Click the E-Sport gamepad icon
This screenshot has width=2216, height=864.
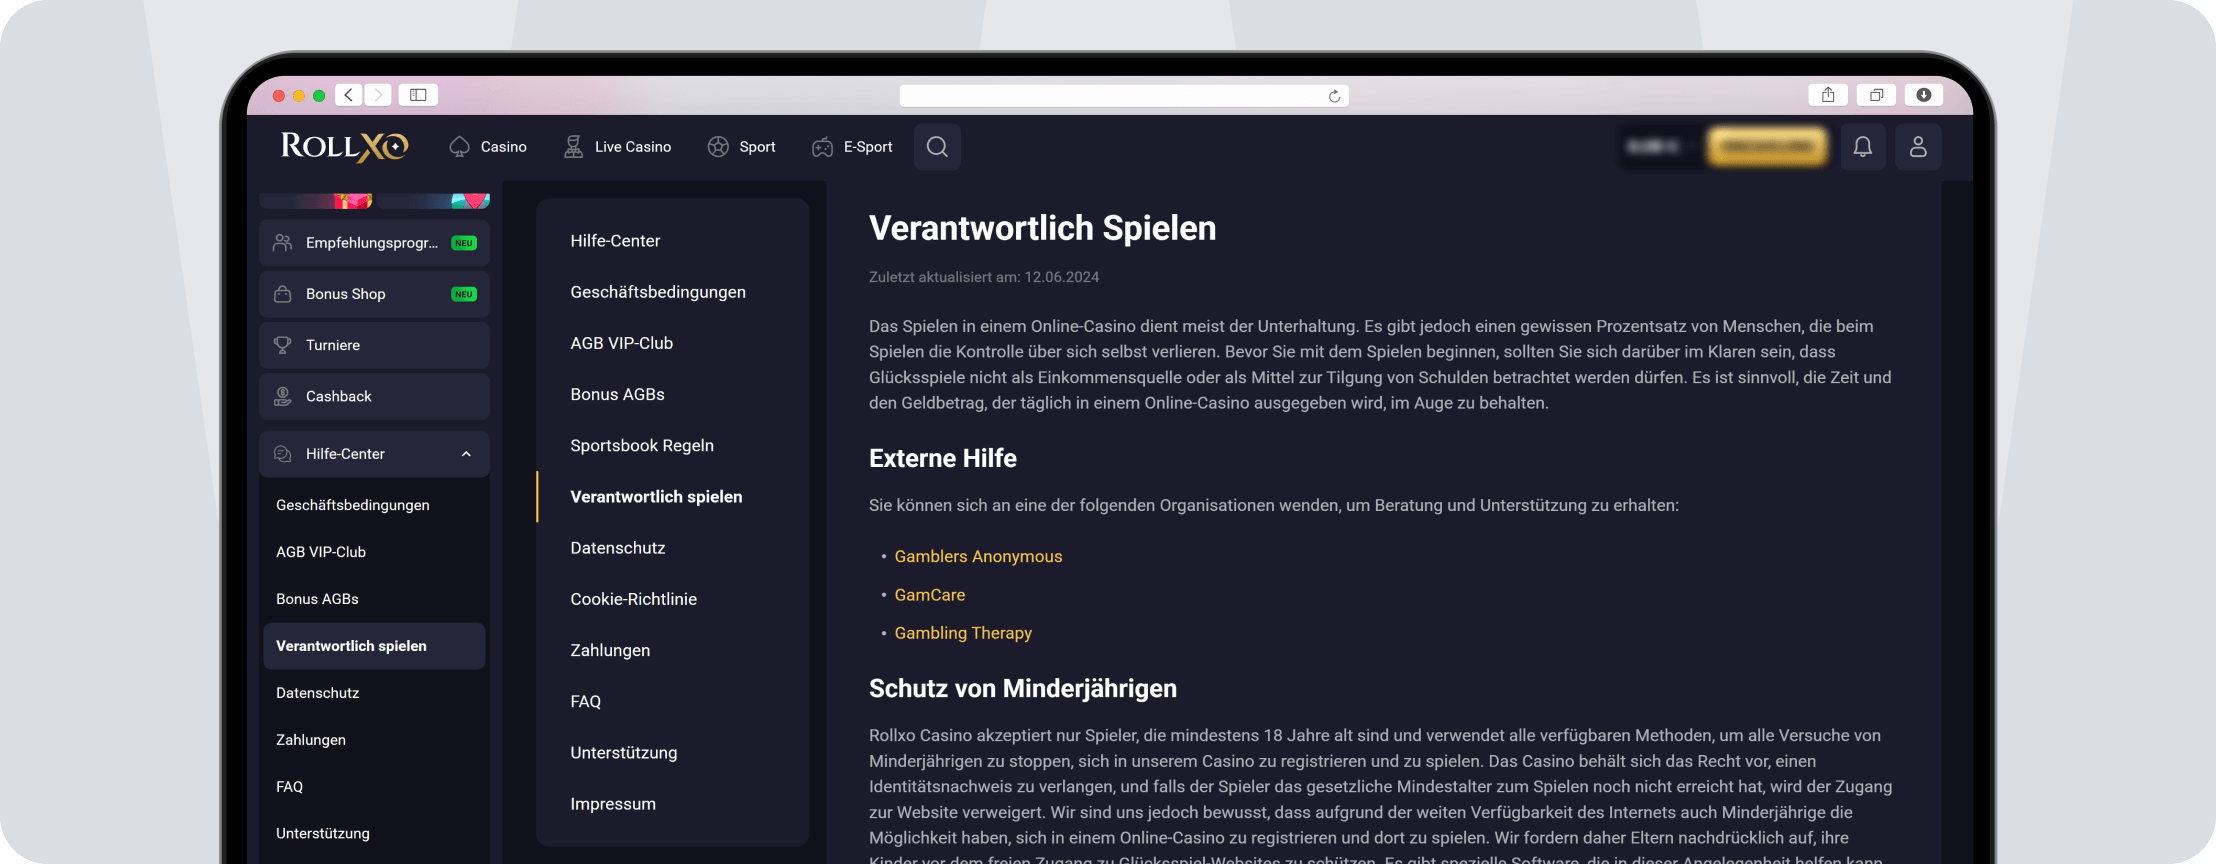click(822, 147)
